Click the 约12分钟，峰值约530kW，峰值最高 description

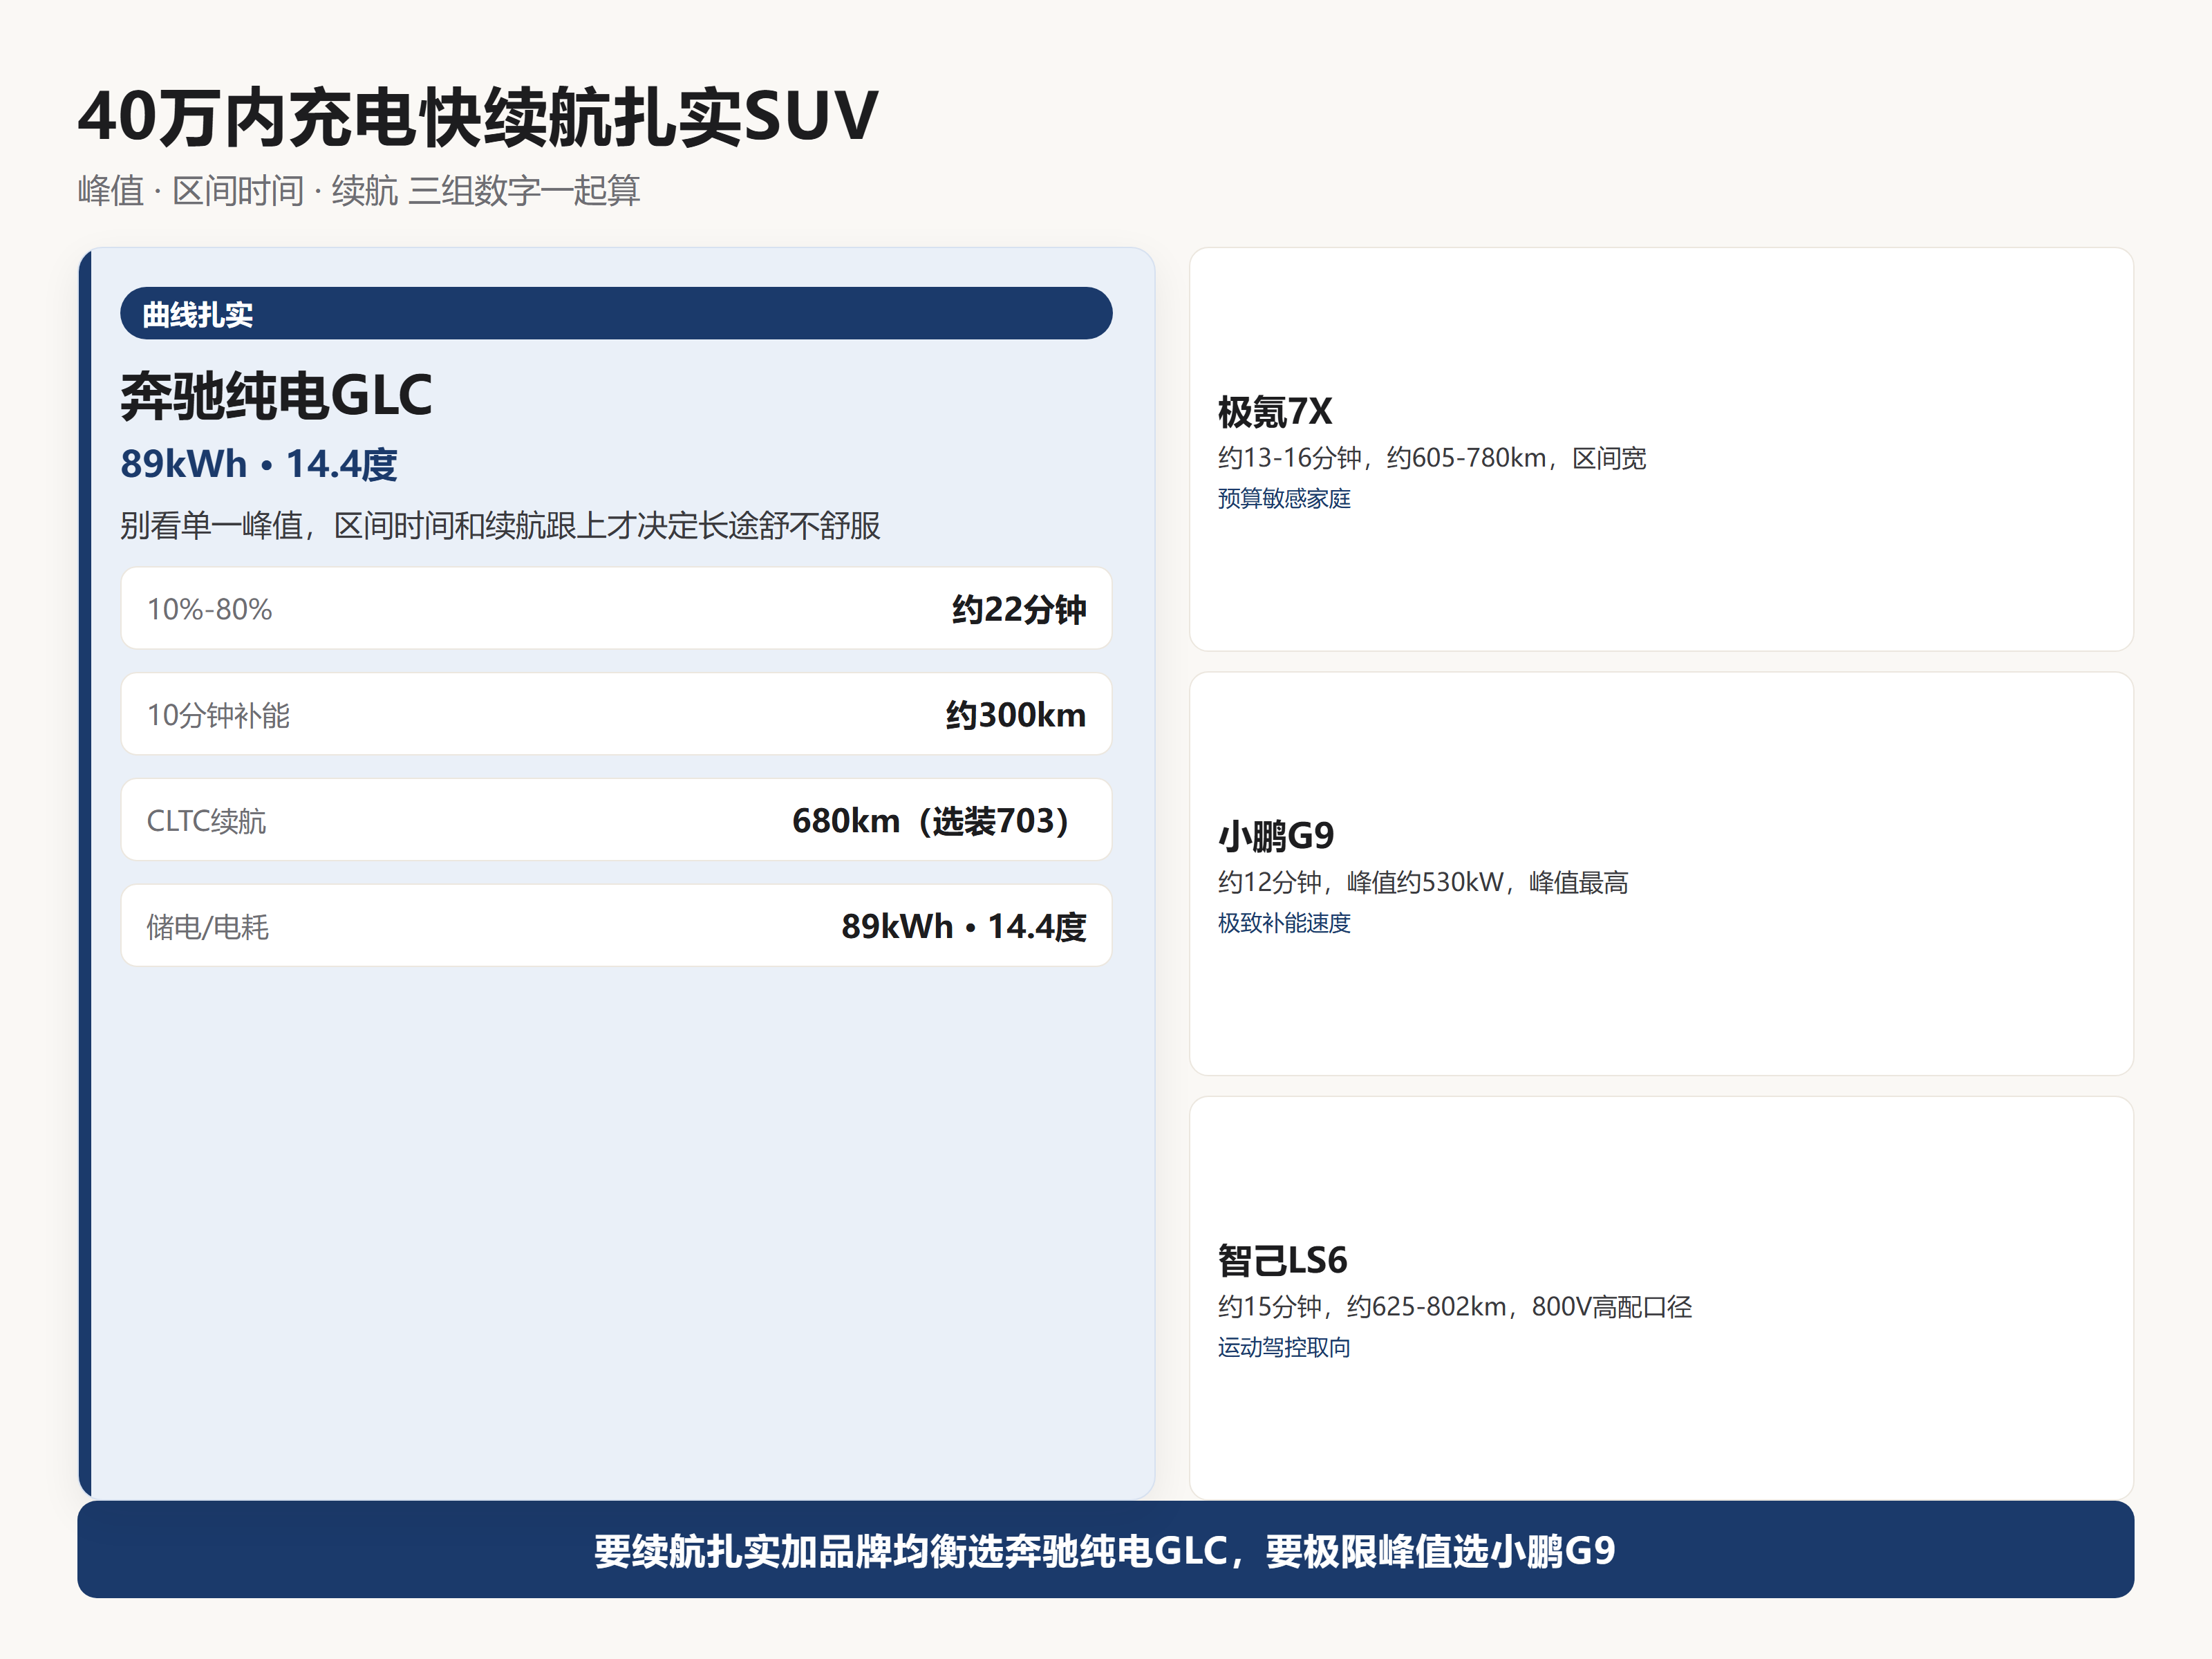click(1423, 882)
